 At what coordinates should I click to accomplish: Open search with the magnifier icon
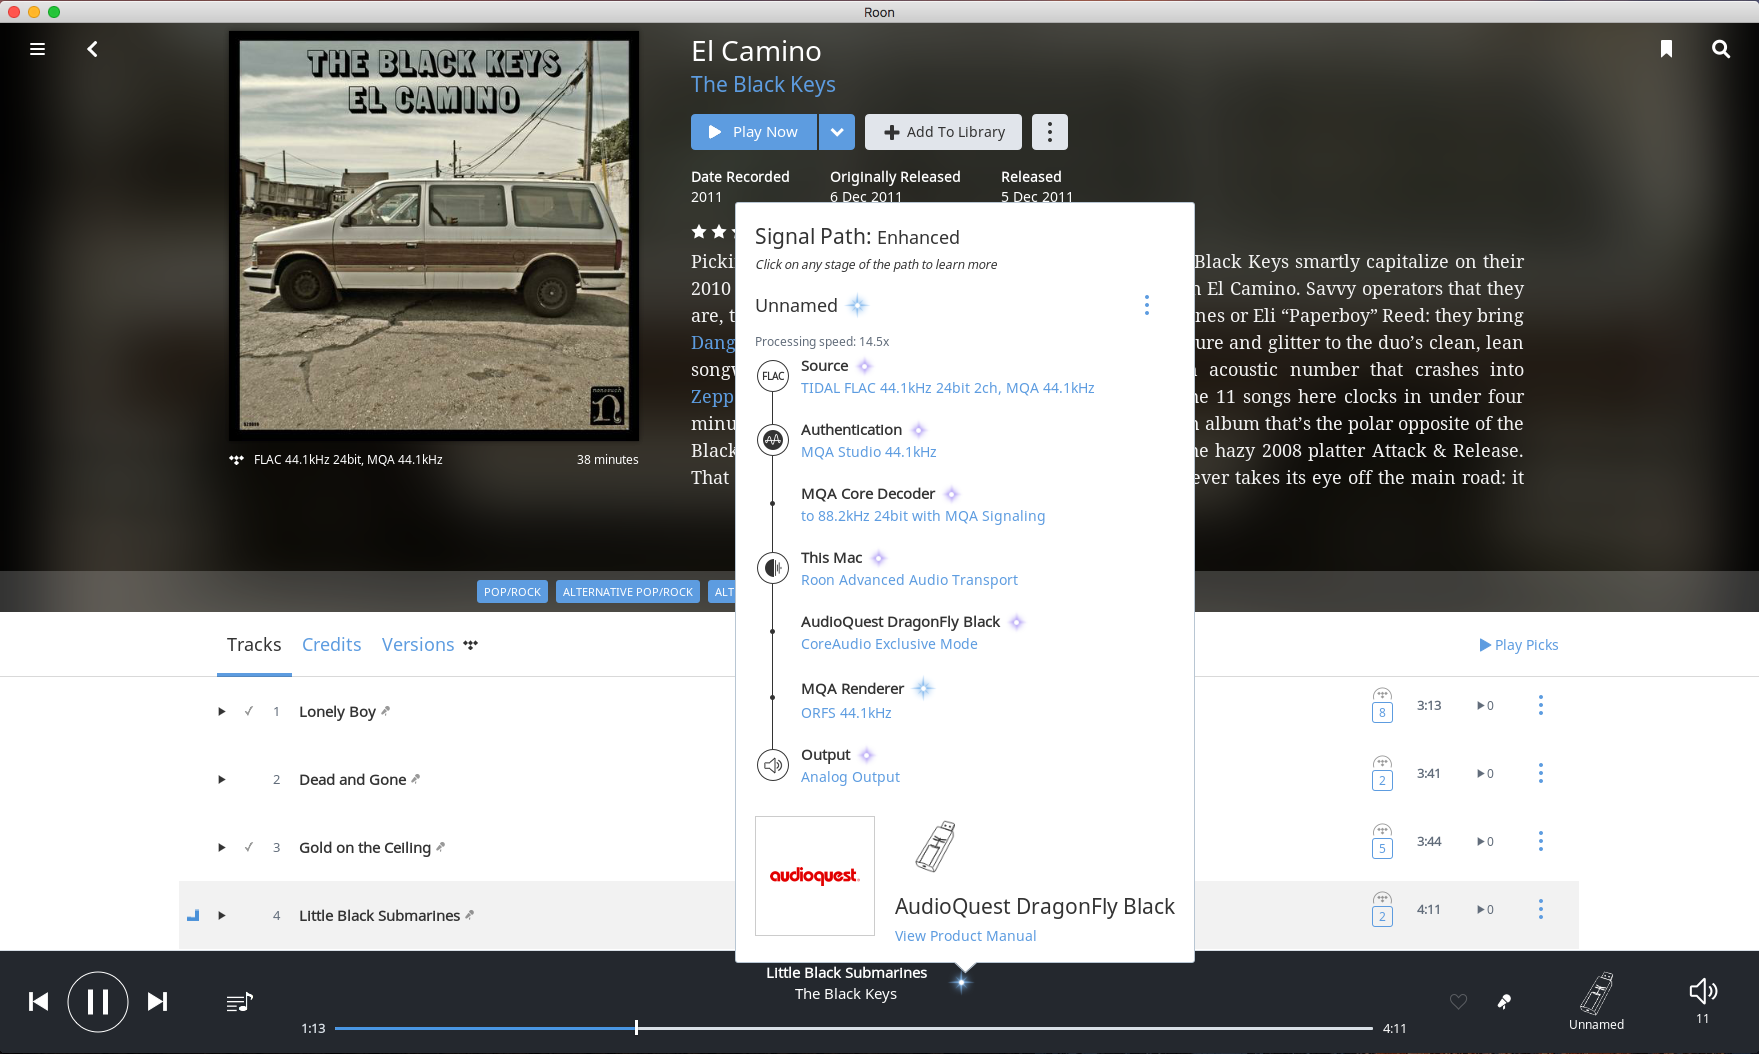pos(1721,49)
